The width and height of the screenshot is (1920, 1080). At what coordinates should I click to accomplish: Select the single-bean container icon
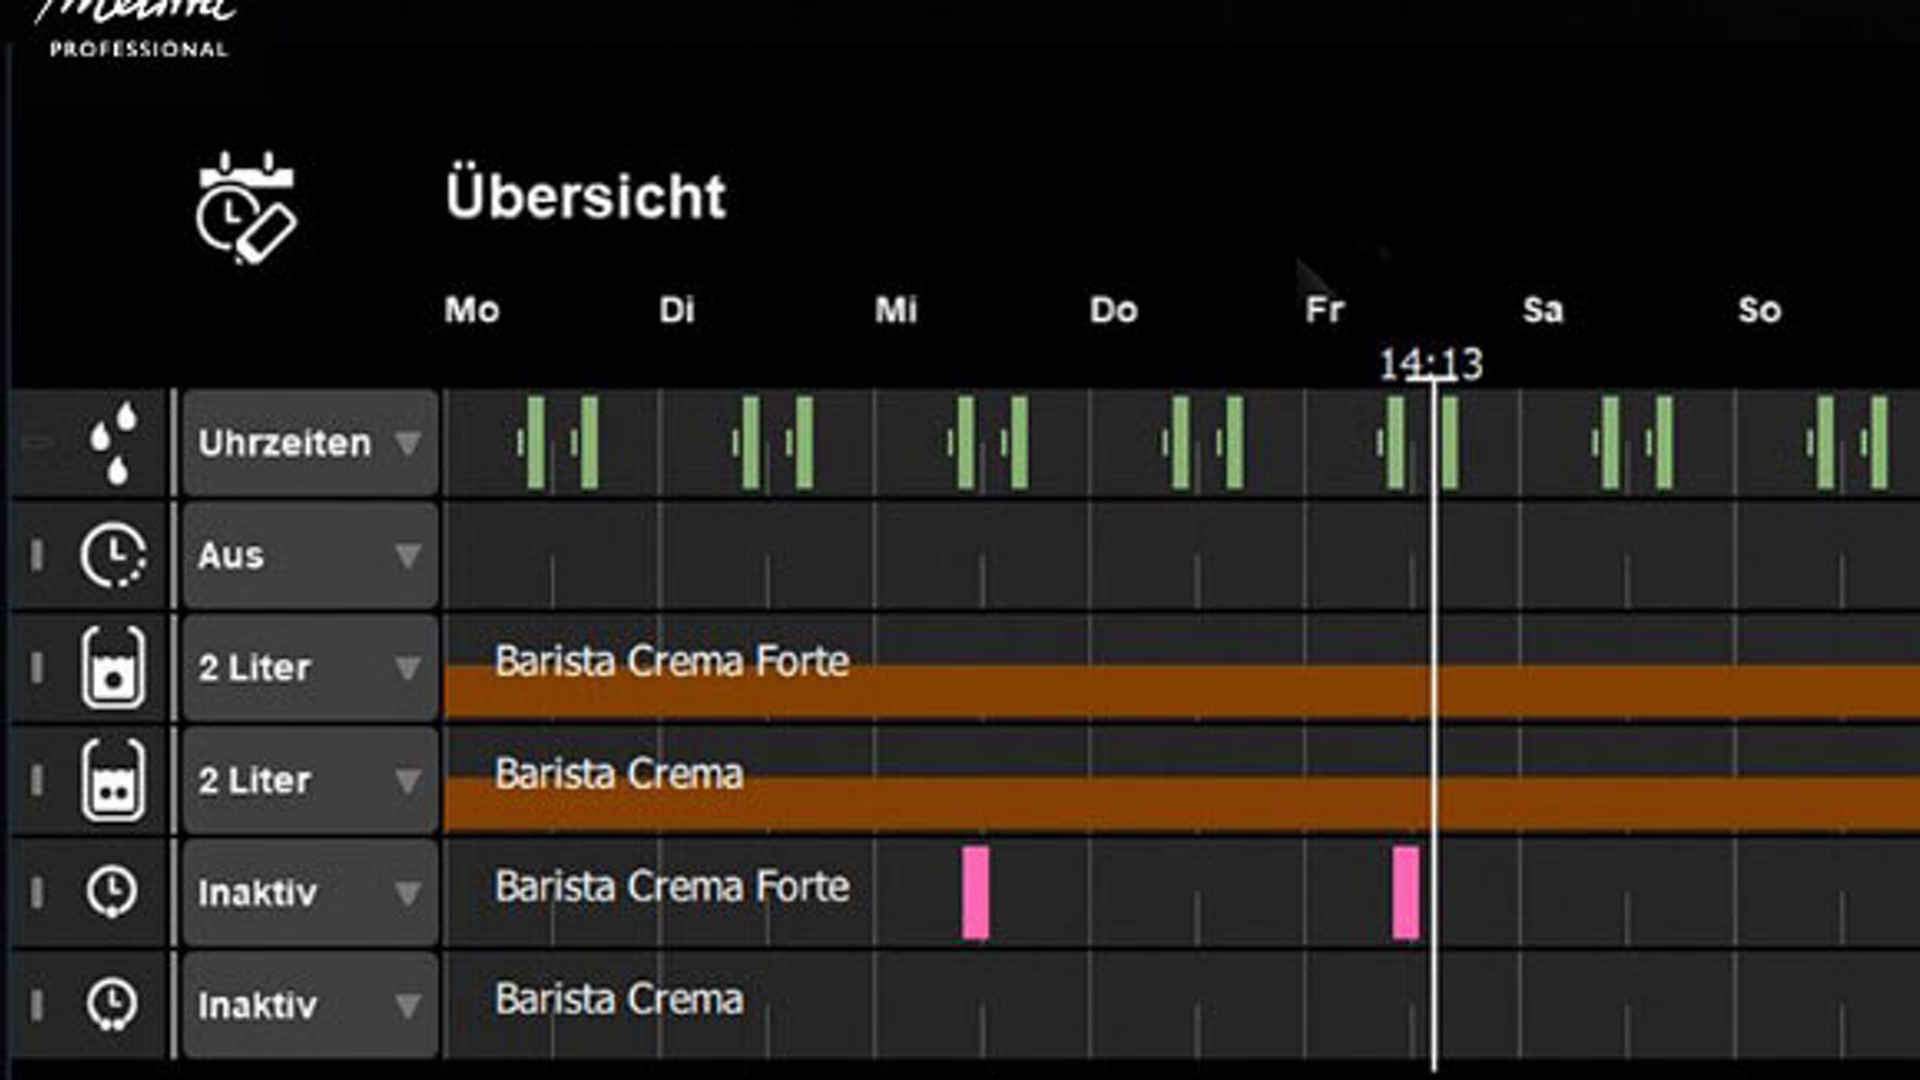click(113, 668)
